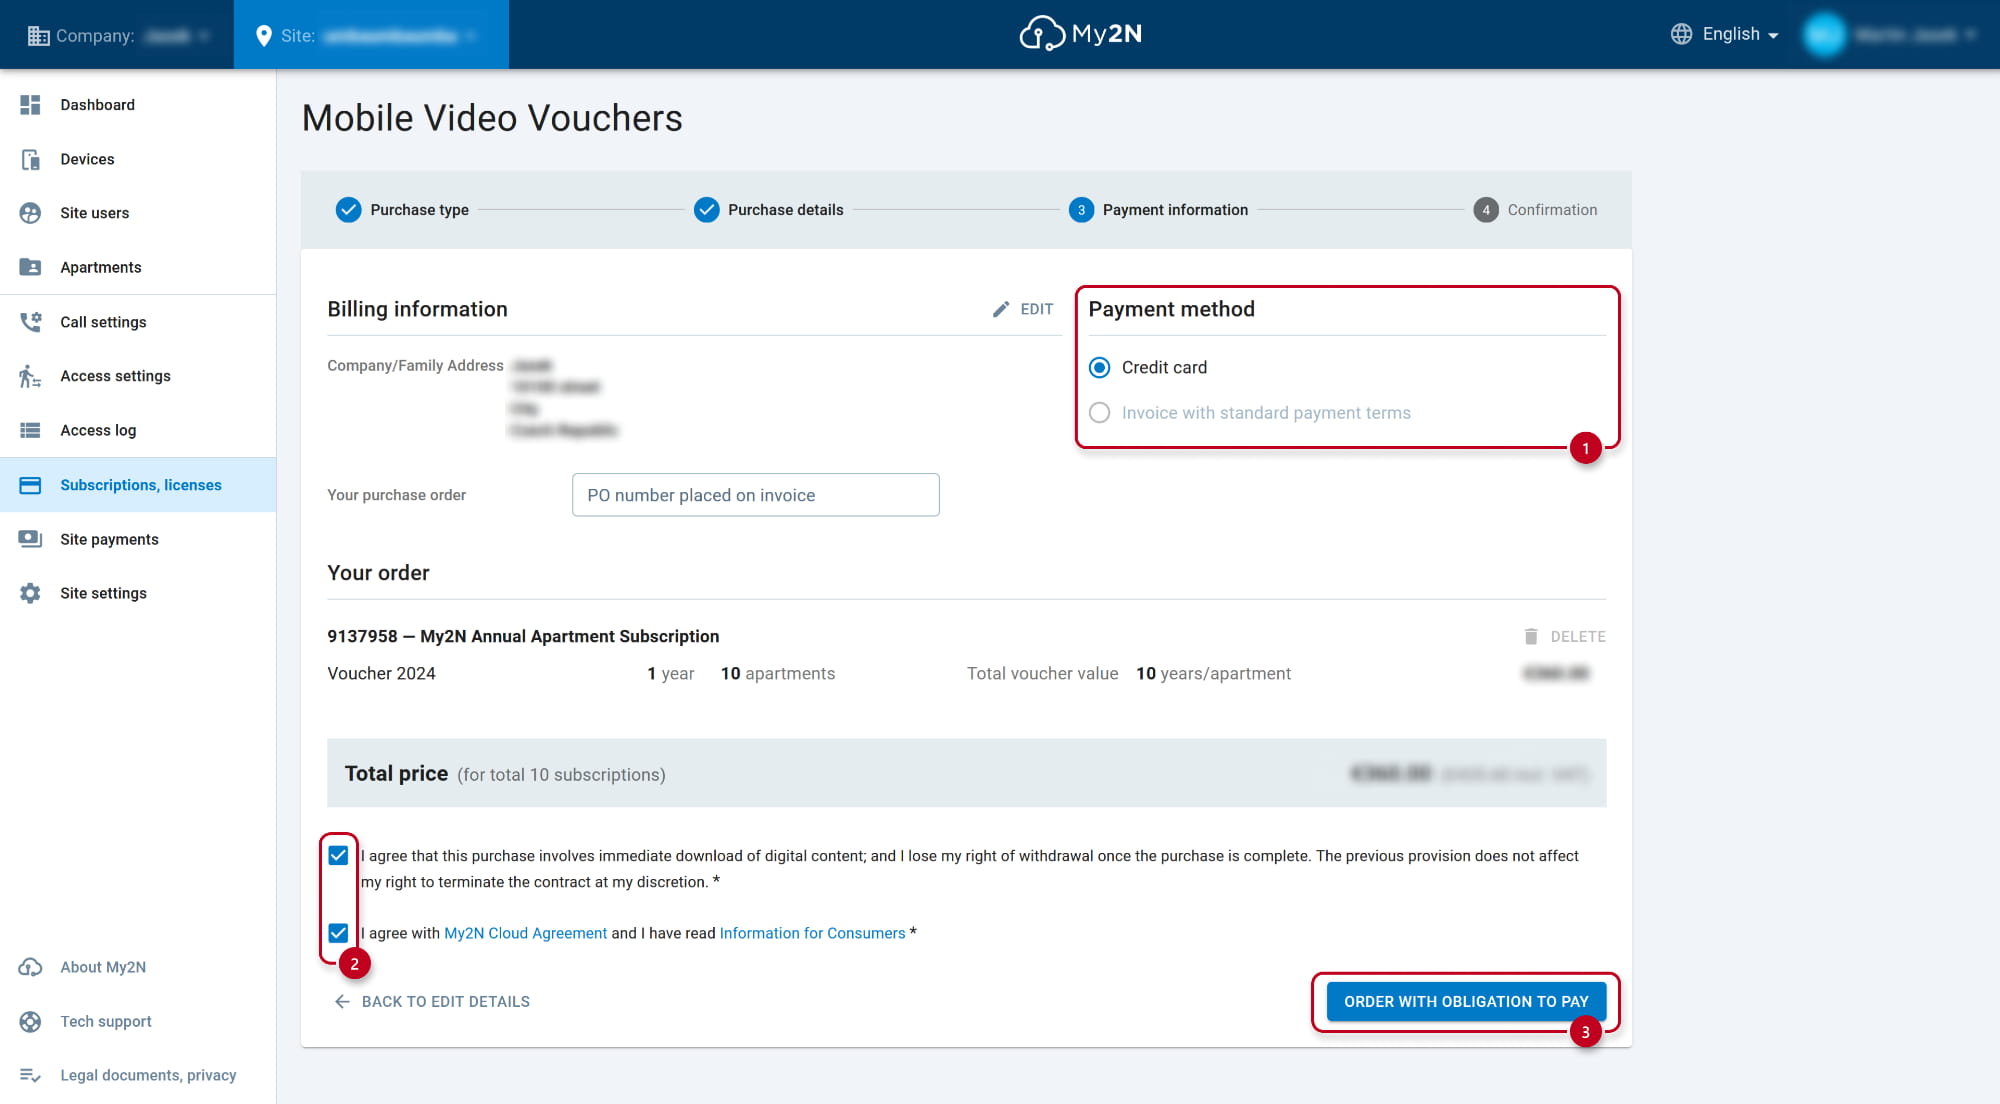
Task: Open Site payments menu item
Action: click(109, 539)
